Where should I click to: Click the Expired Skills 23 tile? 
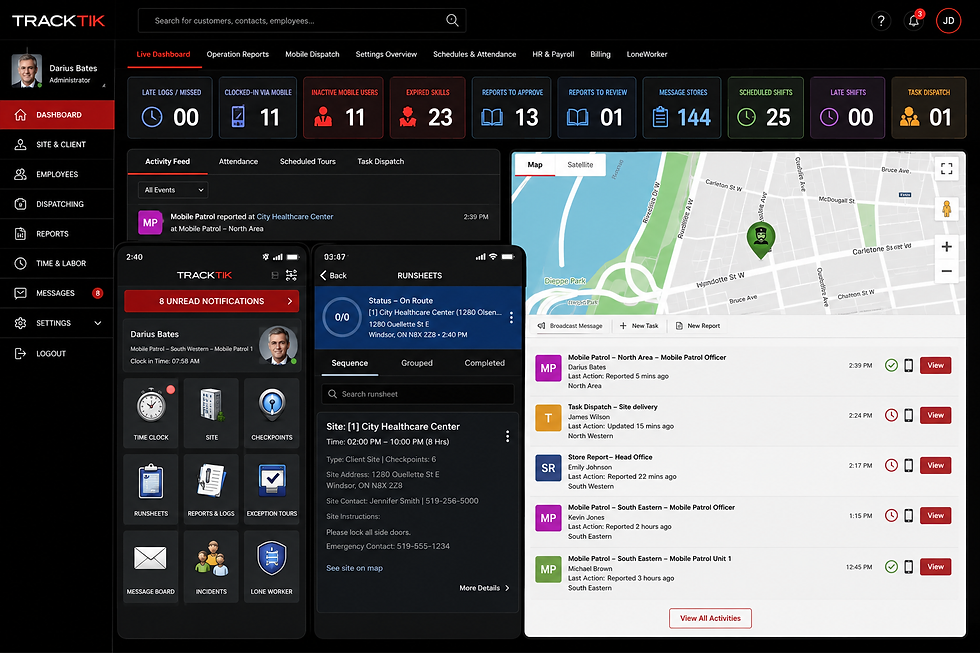[428, 107]
